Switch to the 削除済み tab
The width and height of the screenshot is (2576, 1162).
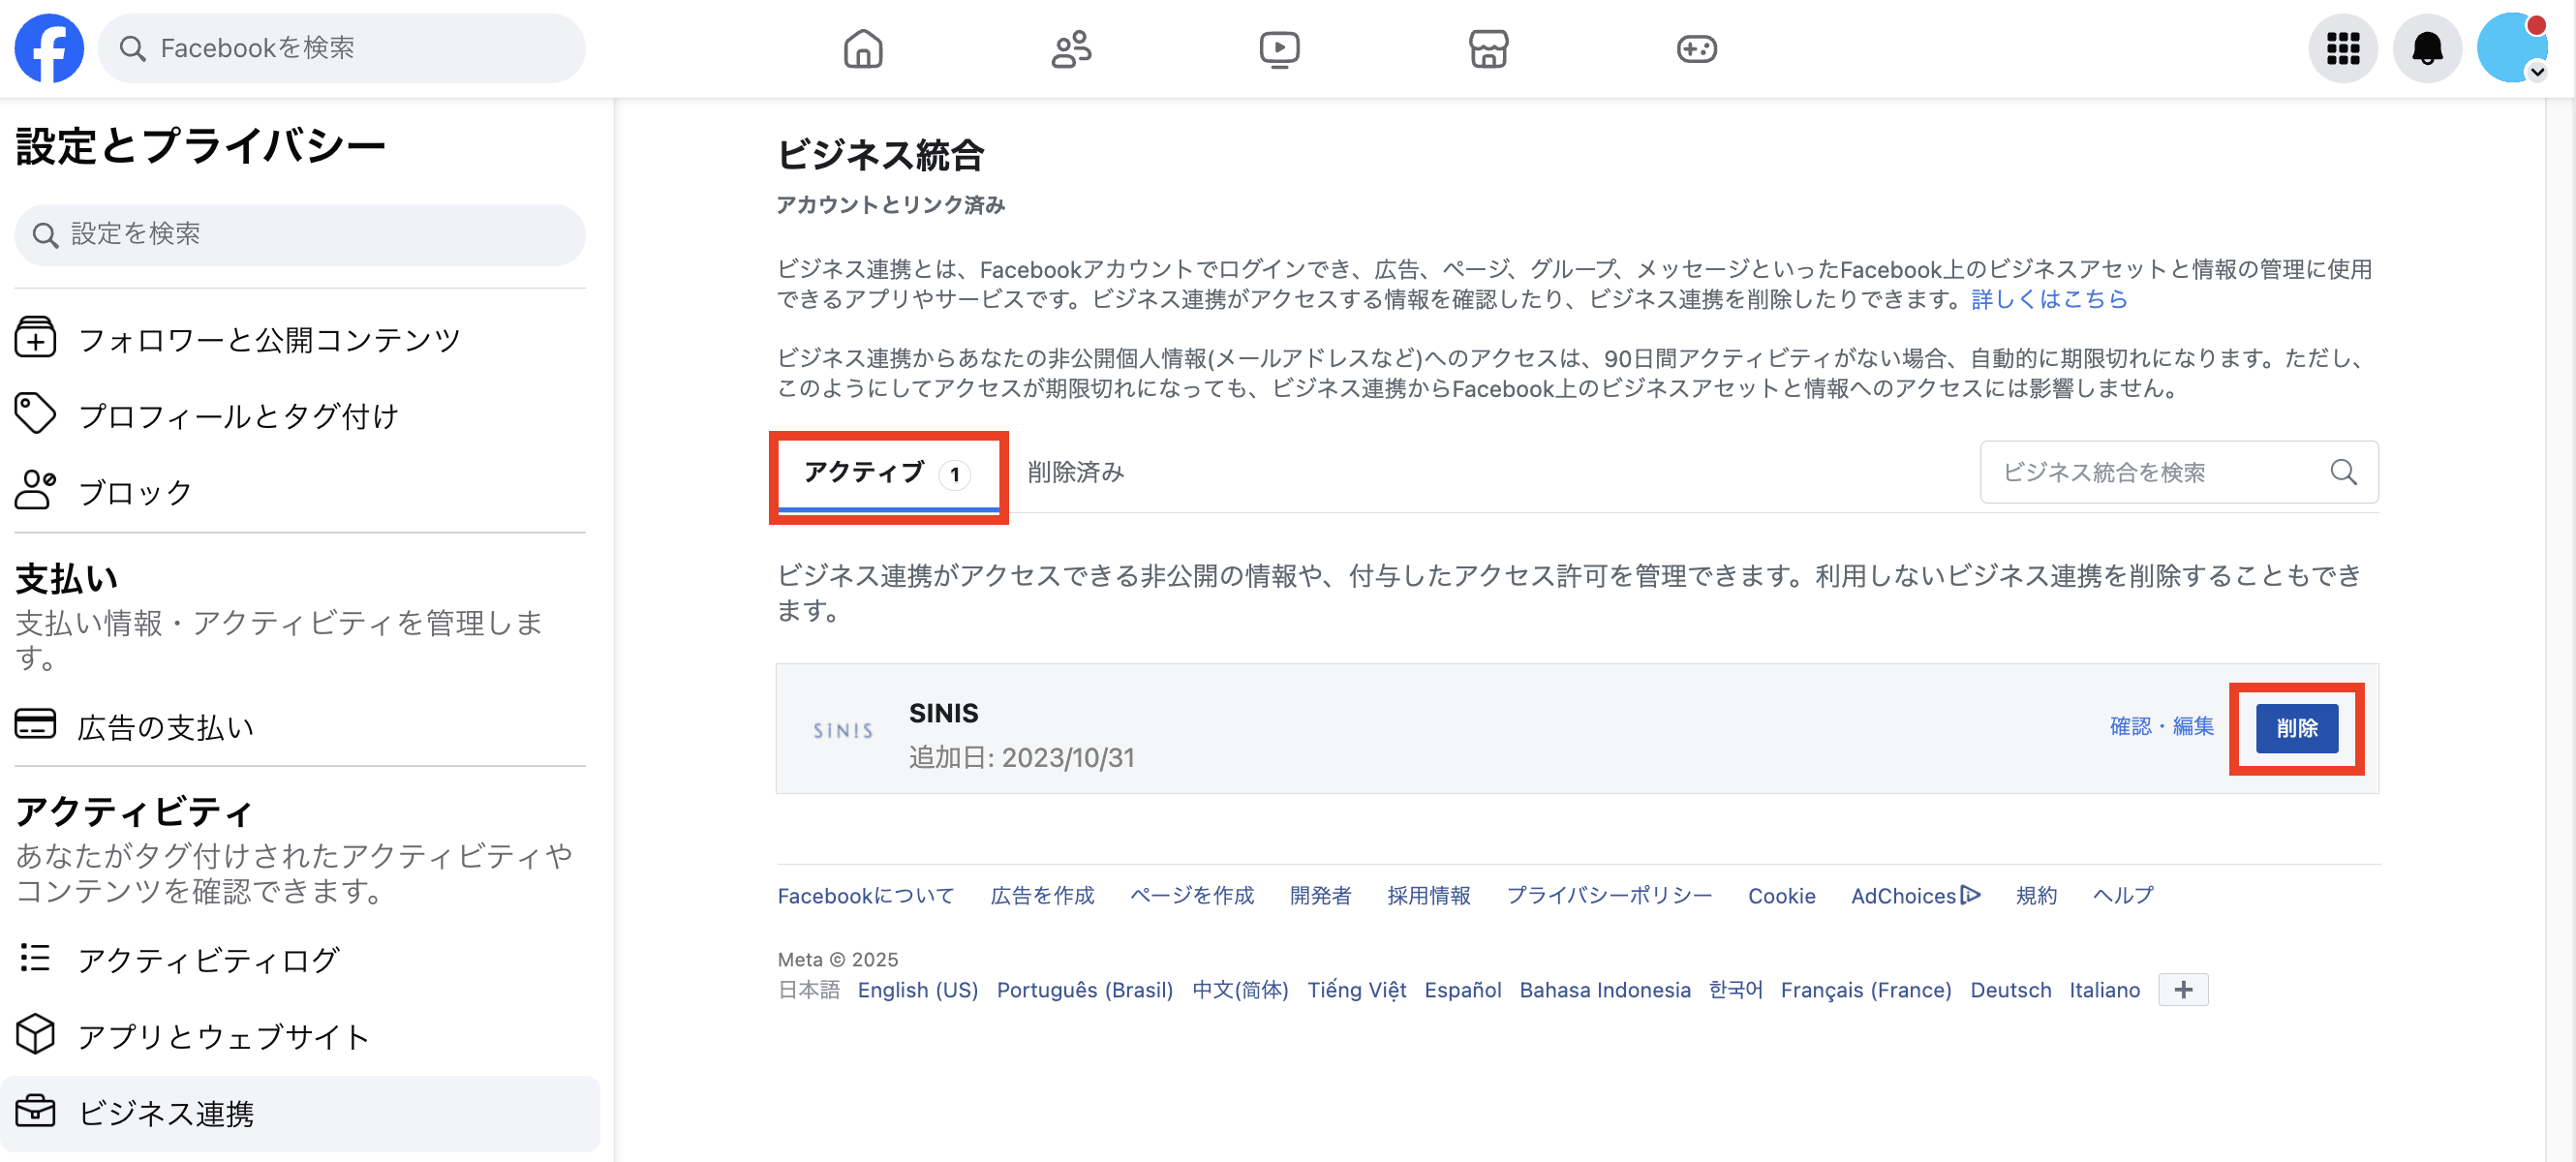1075,472
